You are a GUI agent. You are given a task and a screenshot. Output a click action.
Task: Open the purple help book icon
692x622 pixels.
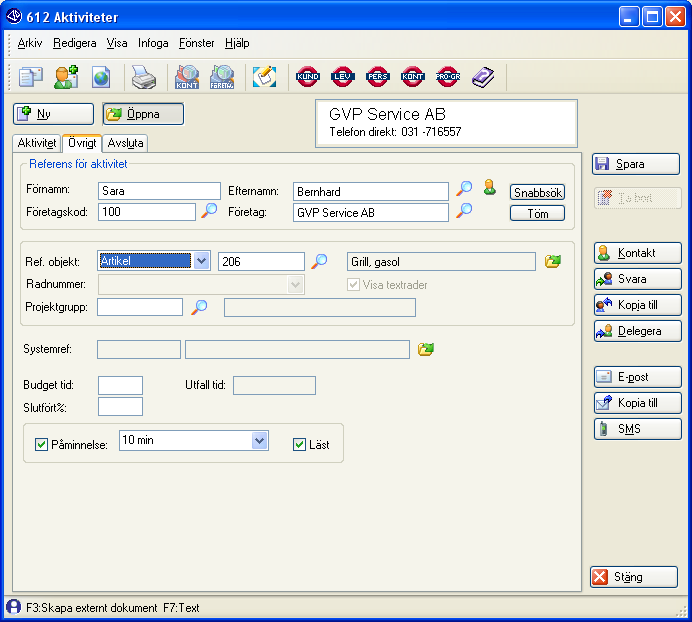[x=483, y=77]
